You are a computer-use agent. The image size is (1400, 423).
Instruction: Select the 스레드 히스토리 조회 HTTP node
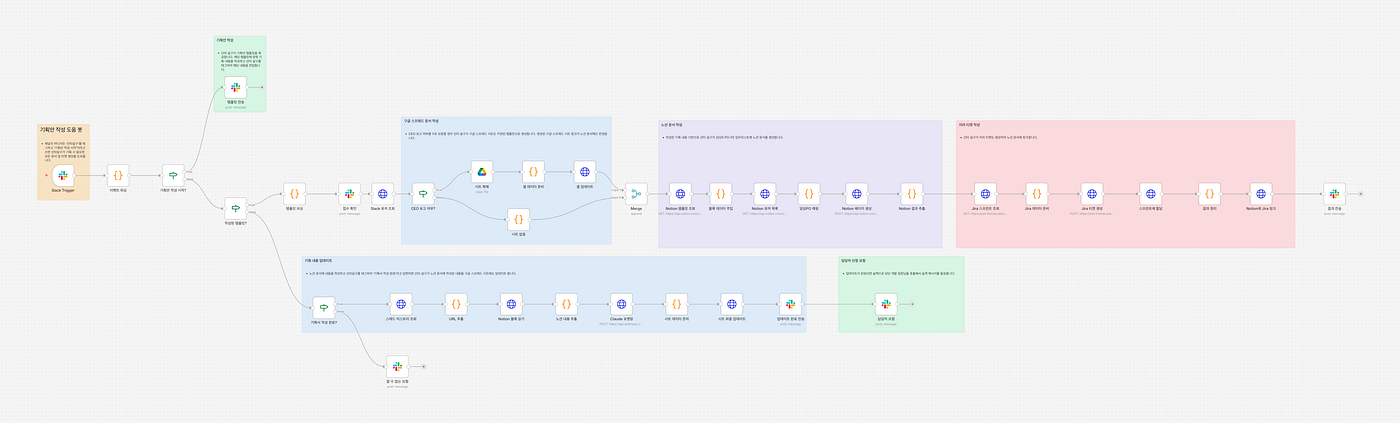click(x=401, y=303)
